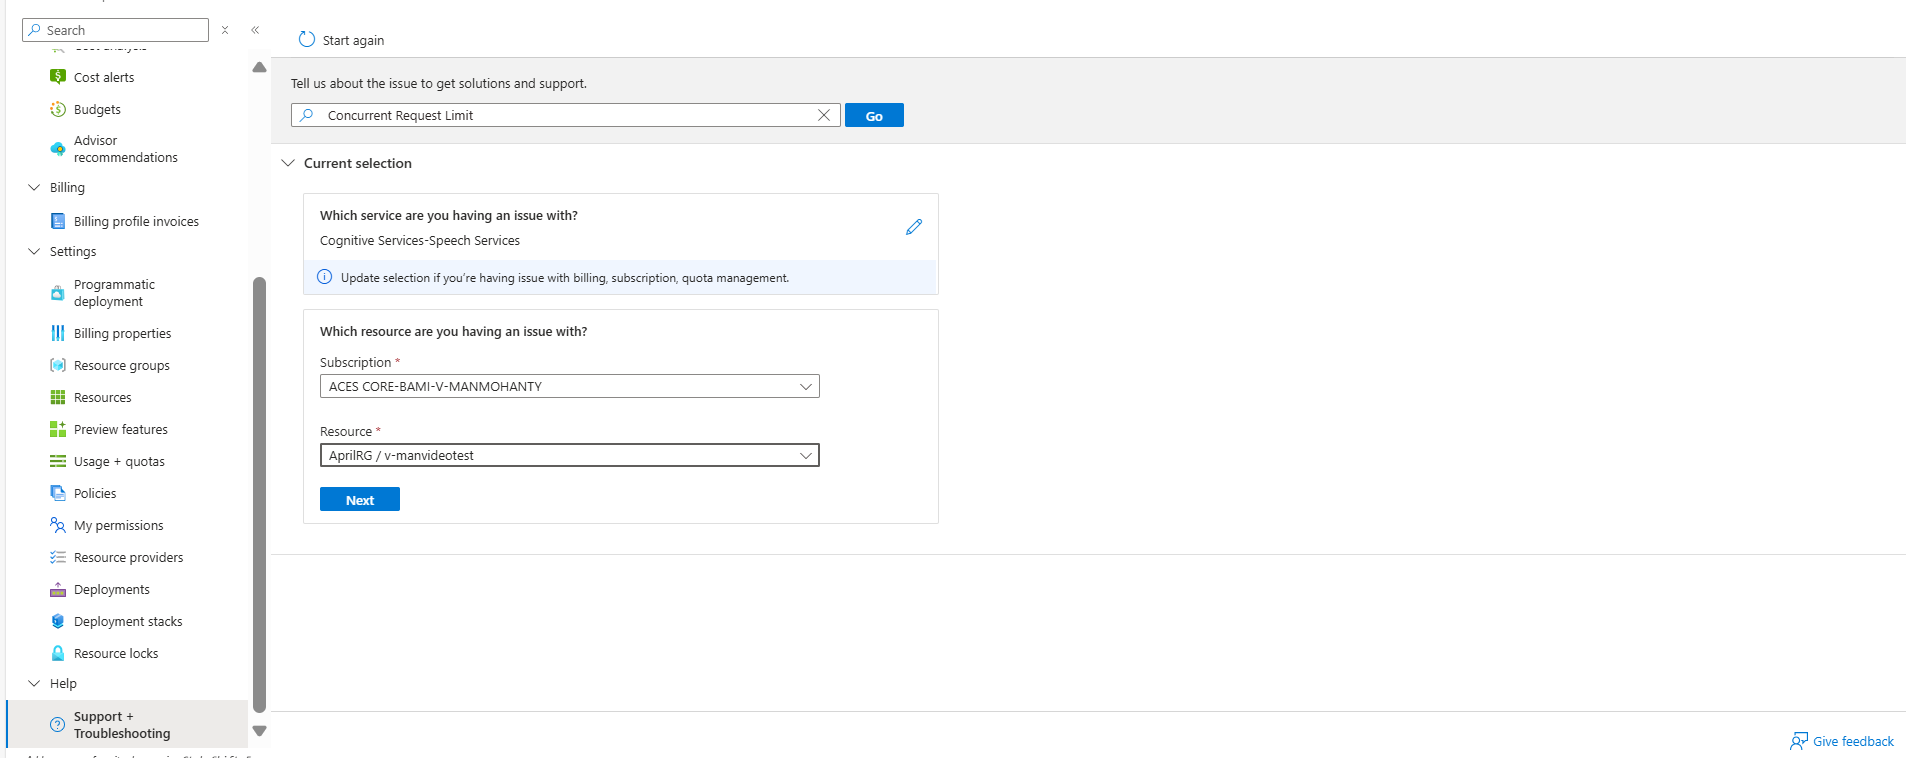The width and height of the screenshot is (1906, 758).
Task: Open Deployment stacks menu item
Action: click(x=127, y=621)
